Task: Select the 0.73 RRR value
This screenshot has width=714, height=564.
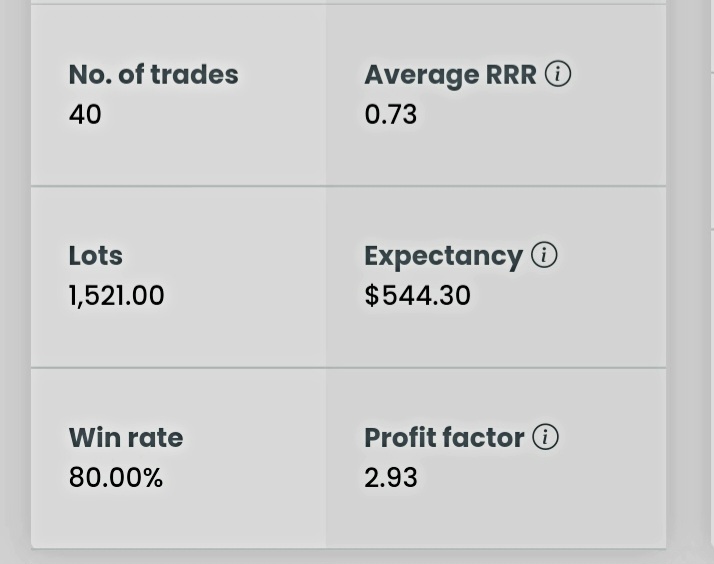Action: coord(390,115)
